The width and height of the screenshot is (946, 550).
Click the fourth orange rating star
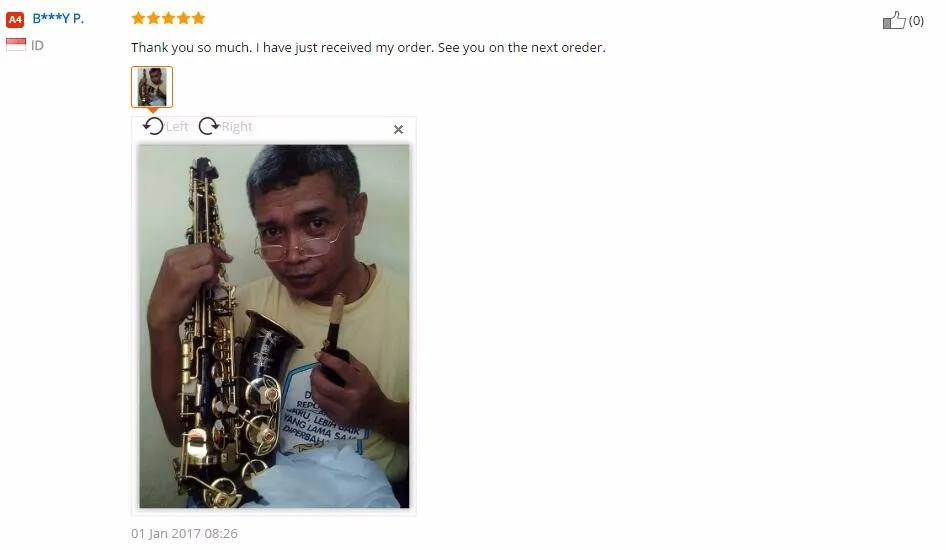(183, 18)
